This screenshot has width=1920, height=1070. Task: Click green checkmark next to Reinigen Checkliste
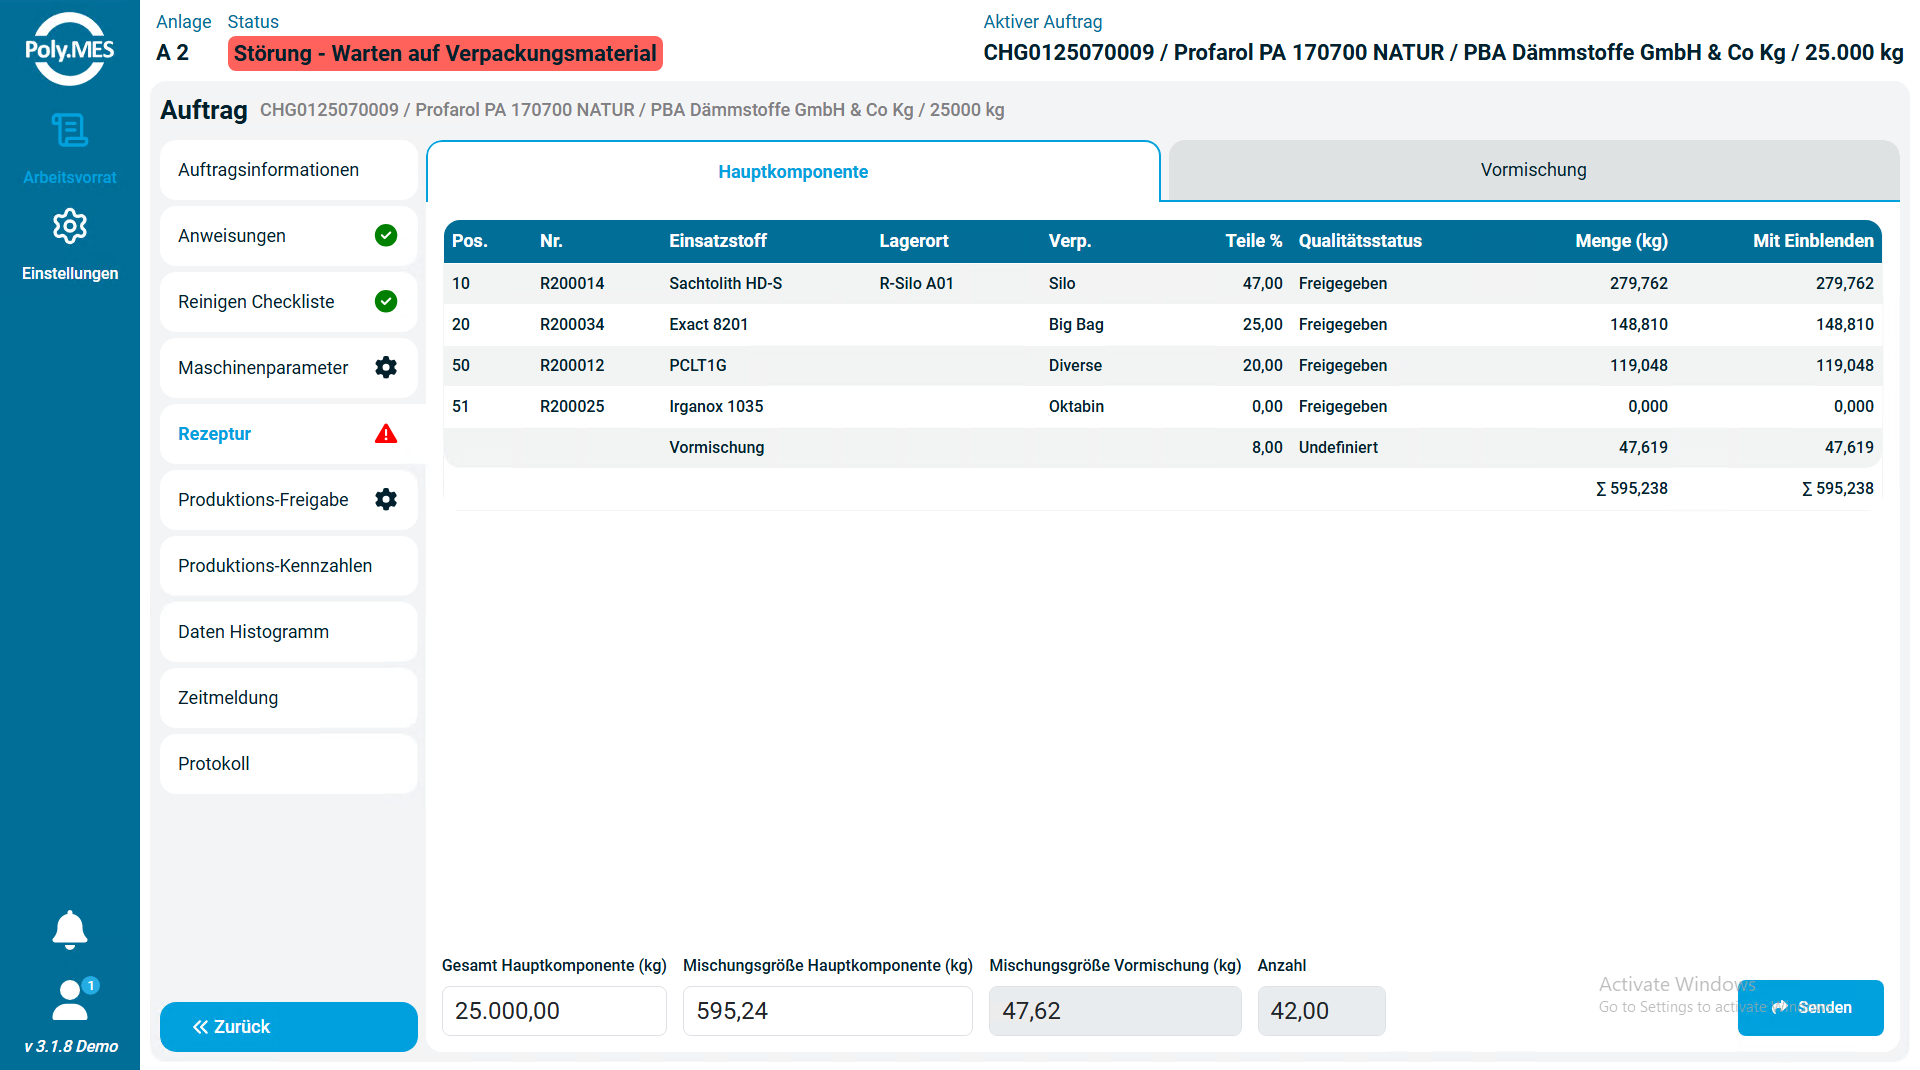point(386,302)
